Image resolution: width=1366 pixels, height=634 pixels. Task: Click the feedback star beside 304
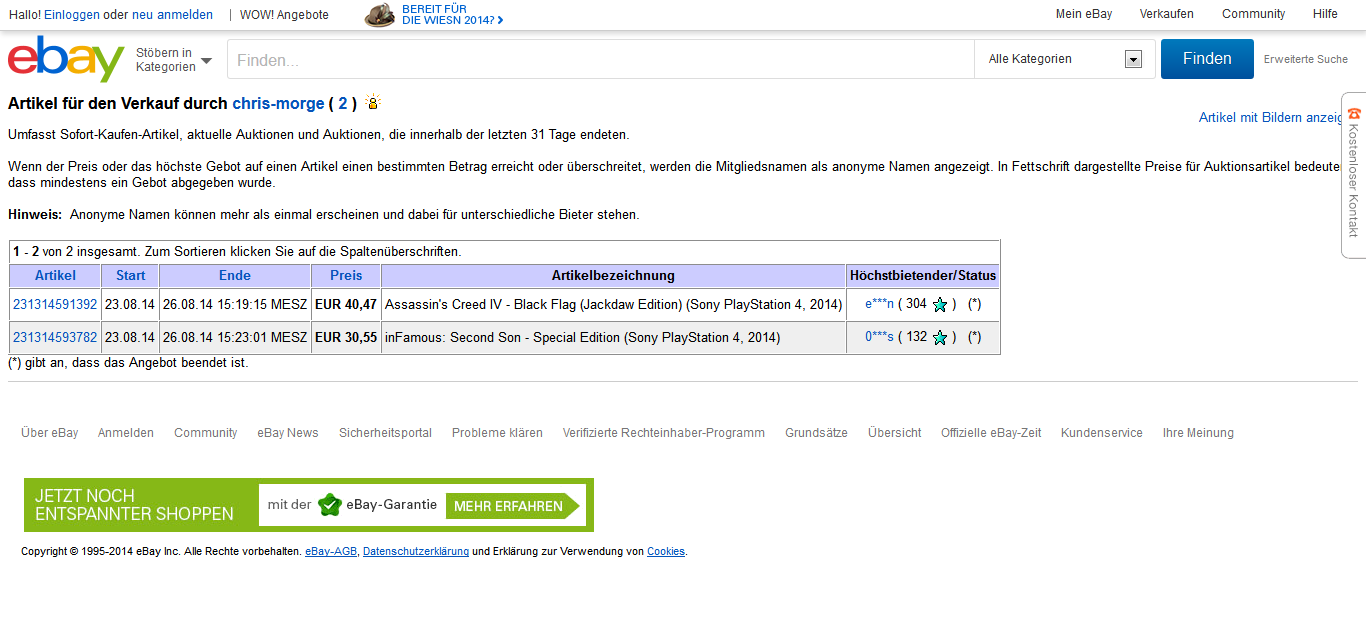940,305
